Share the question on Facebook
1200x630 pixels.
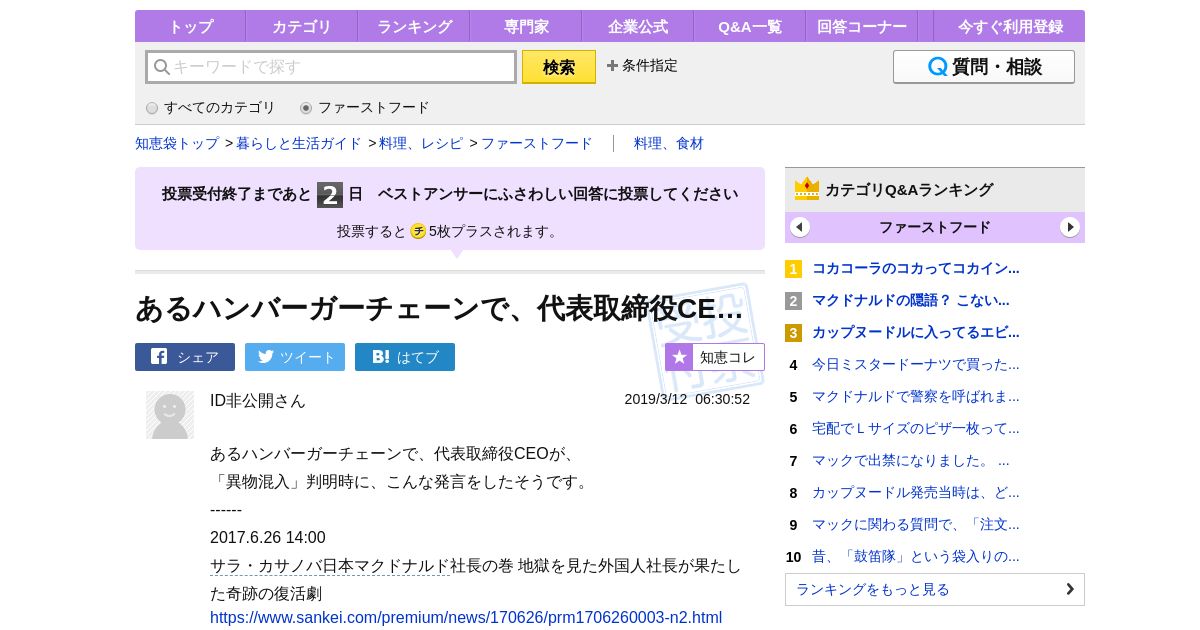tap(185, 357)
